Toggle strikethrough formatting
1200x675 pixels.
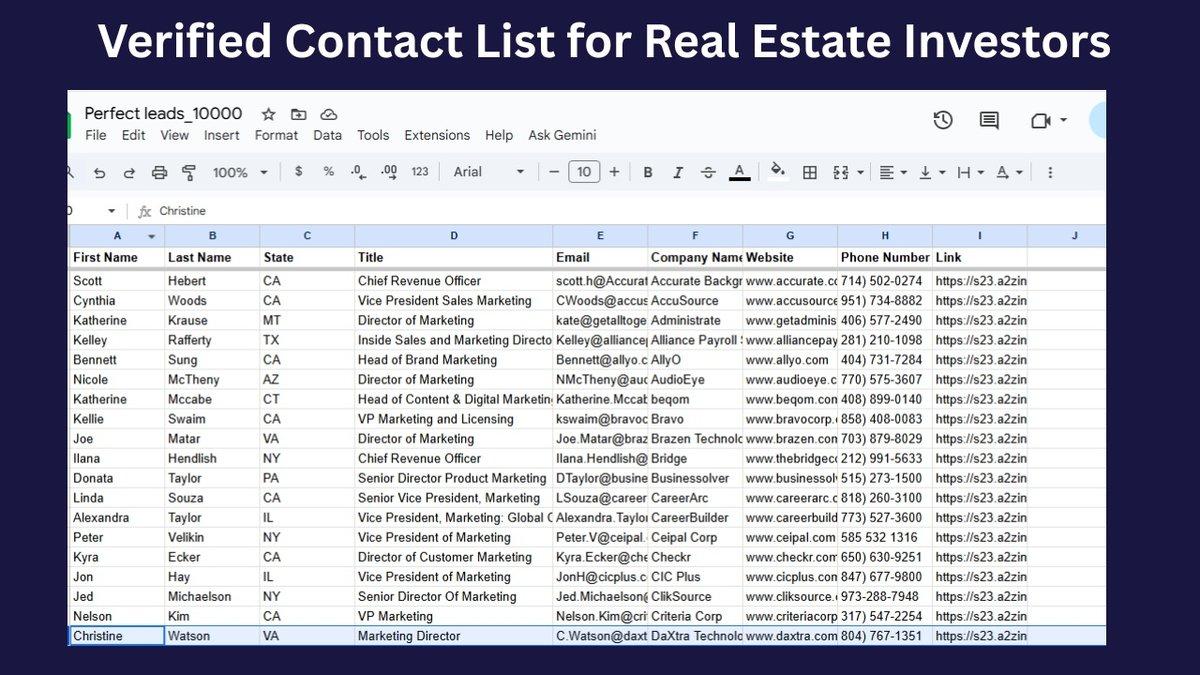[709, 172]
